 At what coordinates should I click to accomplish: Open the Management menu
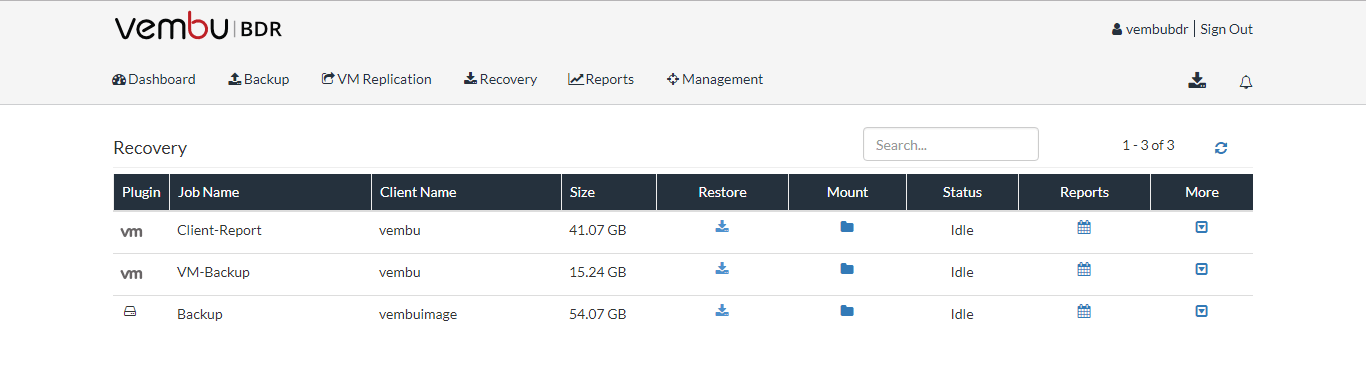(715, 79)
